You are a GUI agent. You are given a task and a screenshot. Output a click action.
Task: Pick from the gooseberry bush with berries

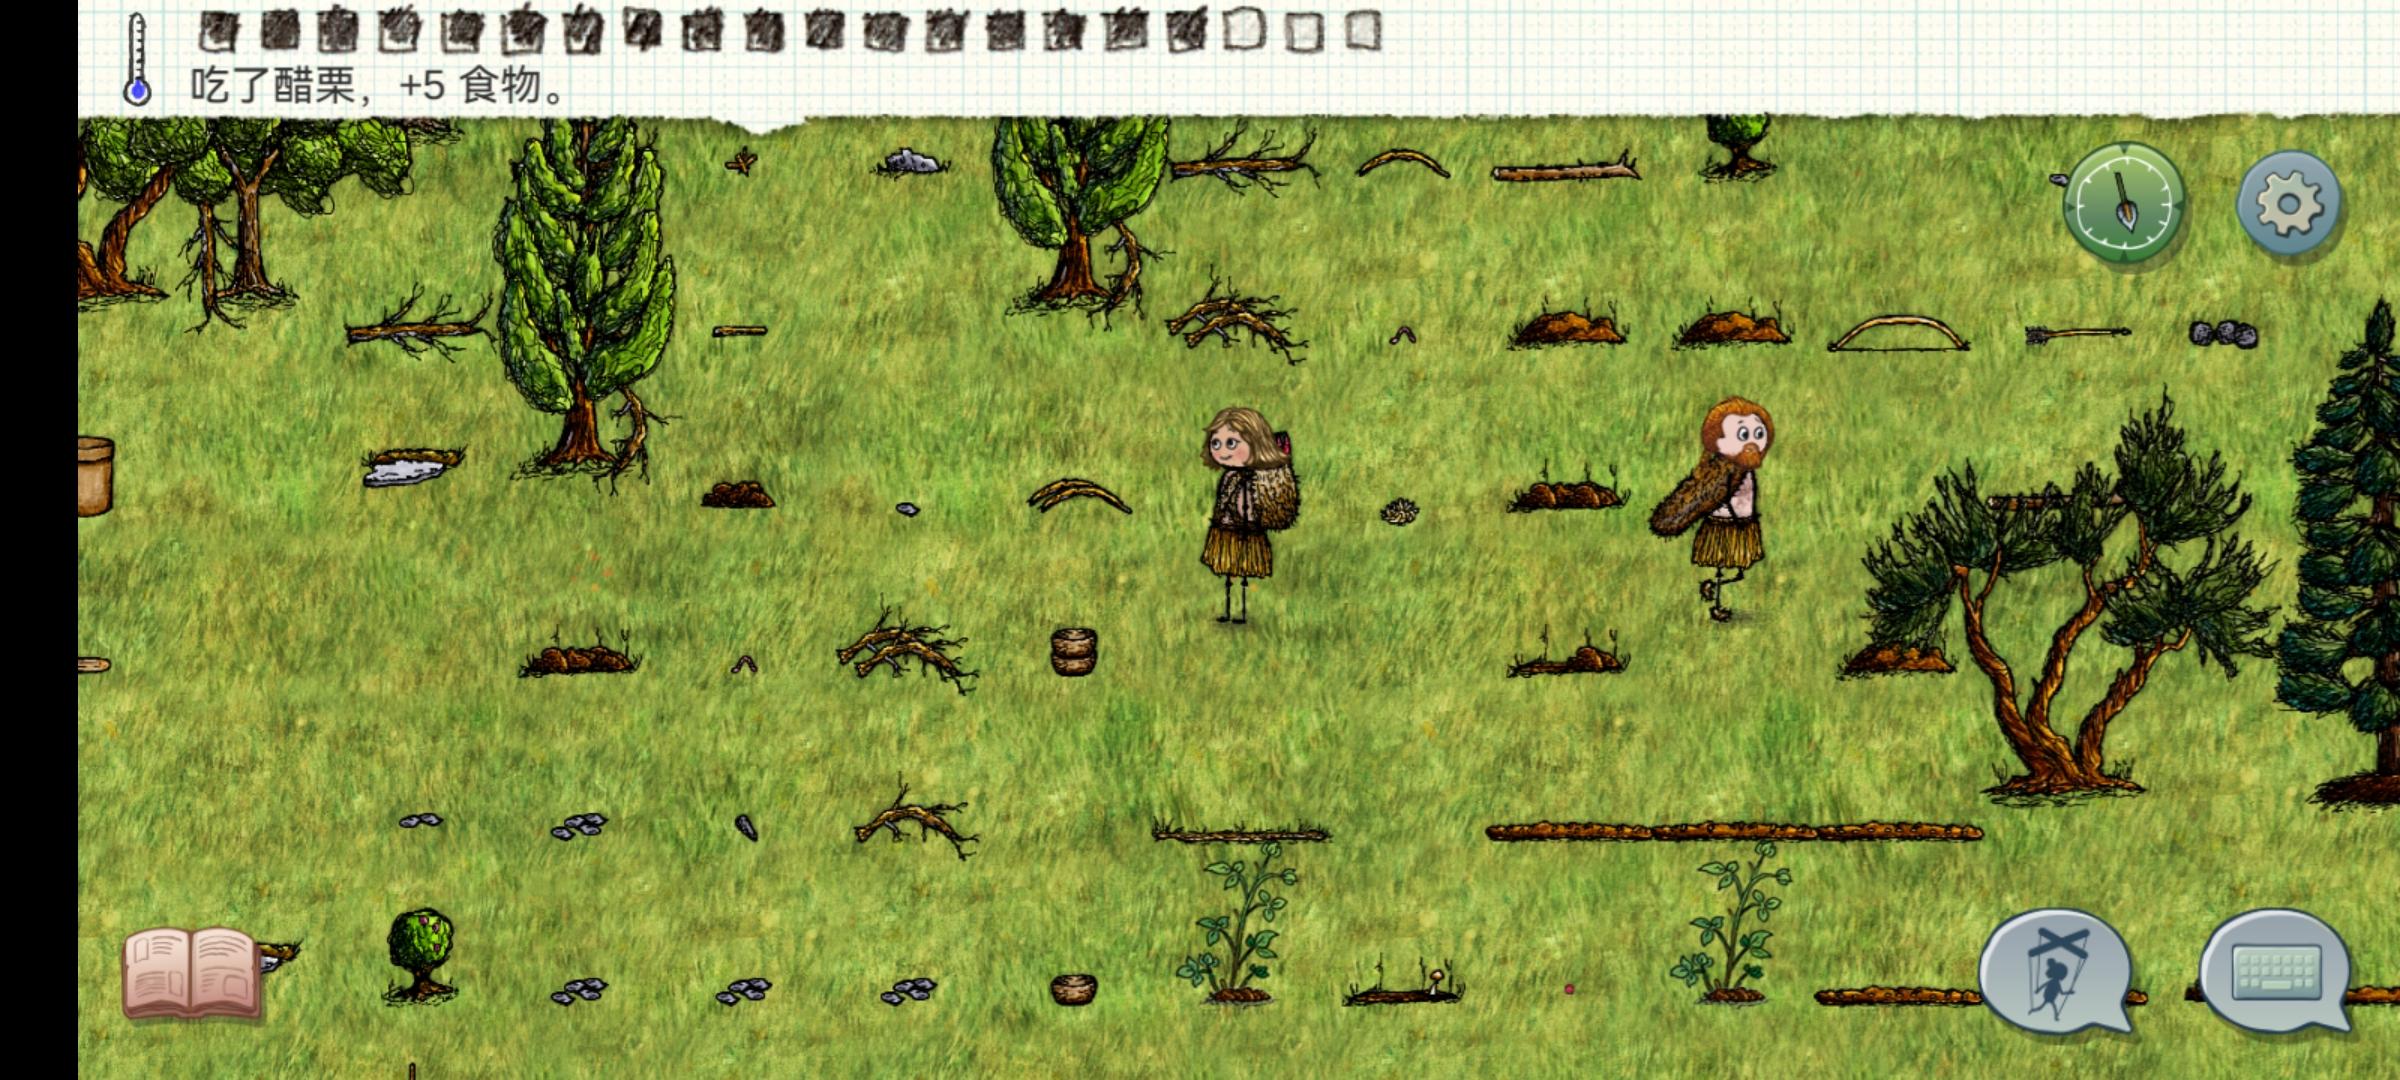pos(420,954)
